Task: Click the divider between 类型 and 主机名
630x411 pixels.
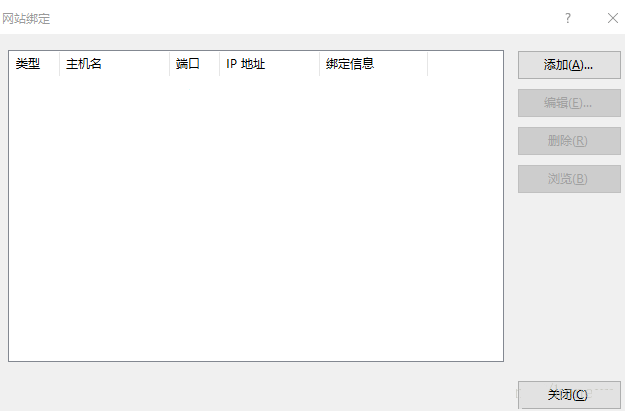Action: coord(60,64)
